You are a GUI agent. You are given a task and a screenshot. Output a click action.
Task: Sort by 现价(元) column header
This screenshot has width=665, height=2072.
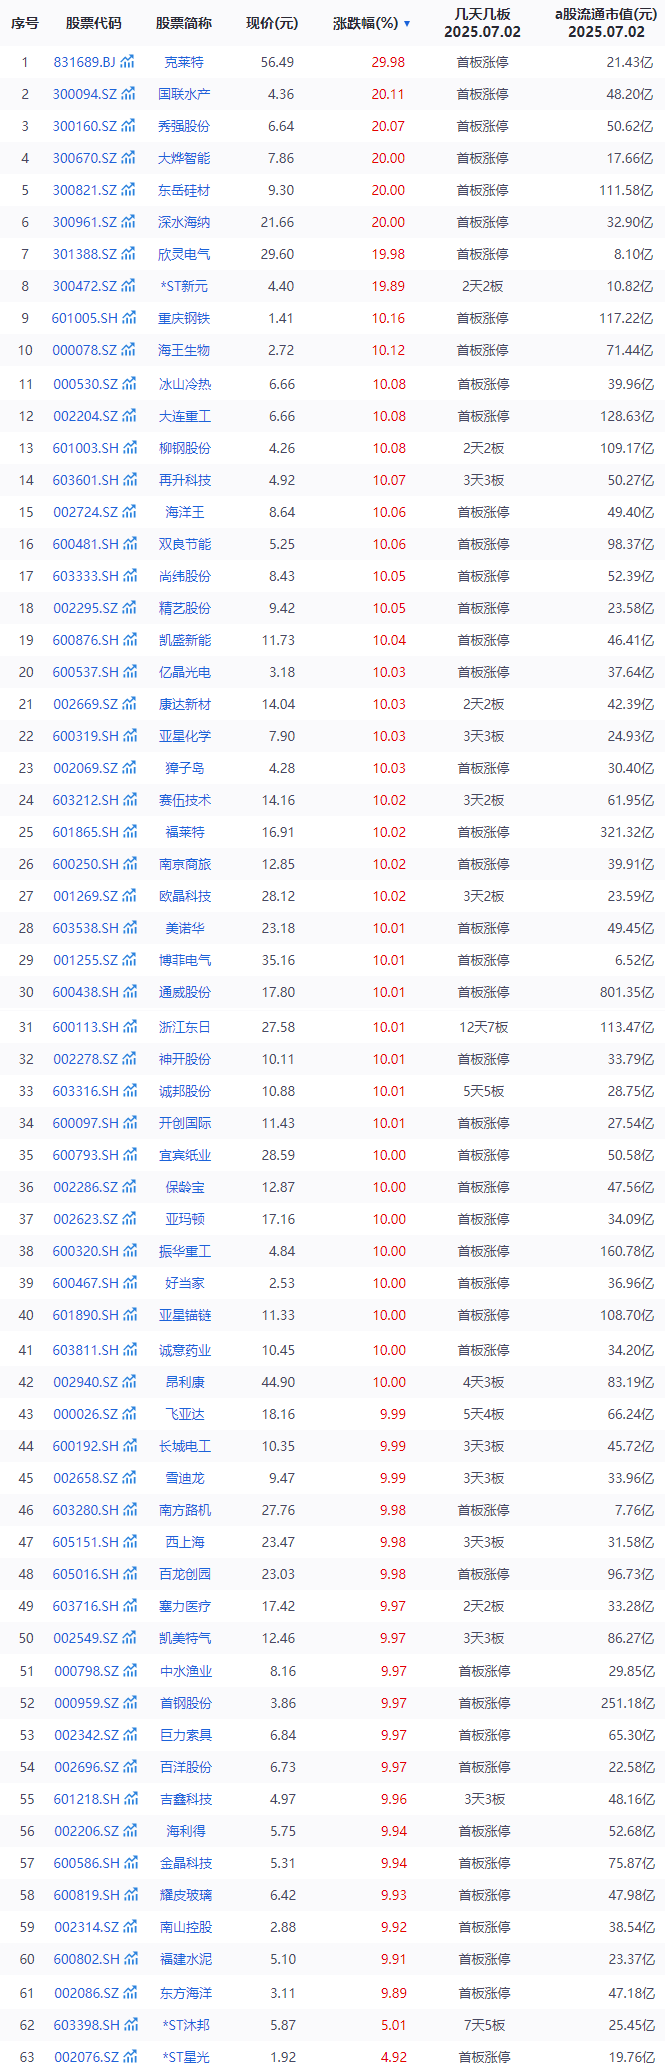coord(272,23)
